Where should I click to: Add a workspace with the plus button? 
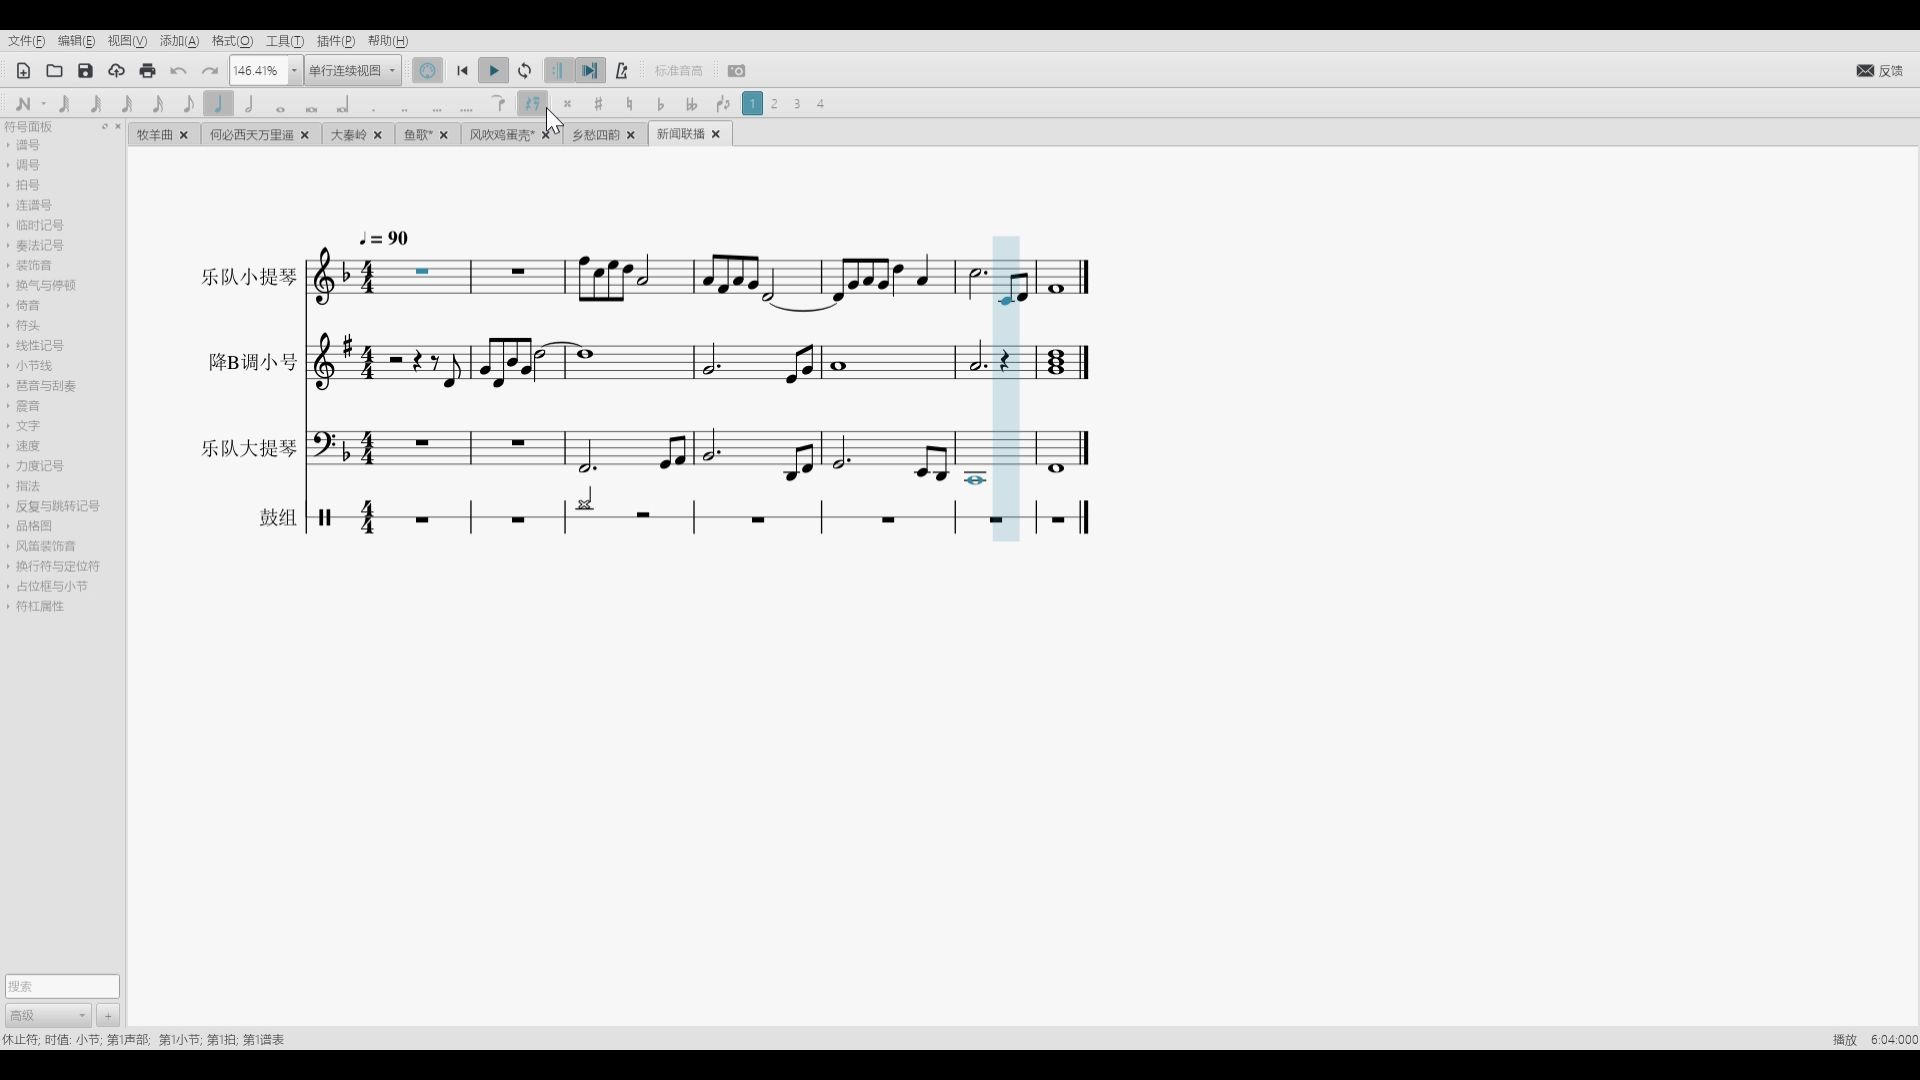(108, 1015)
